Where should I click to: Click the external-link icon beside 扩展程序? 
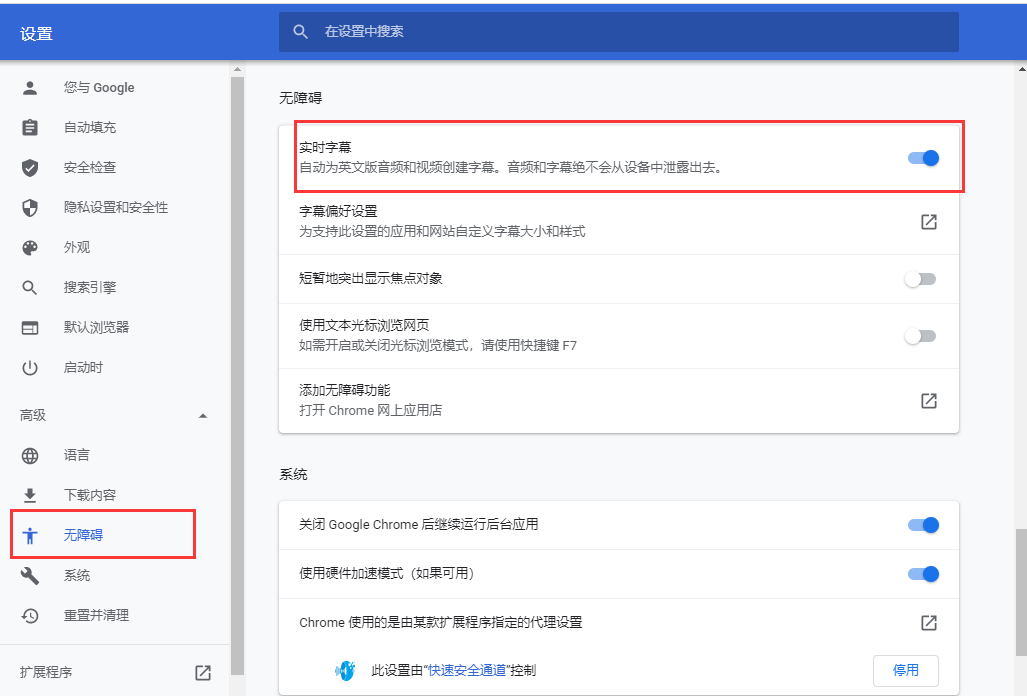(x=203, y=672)
